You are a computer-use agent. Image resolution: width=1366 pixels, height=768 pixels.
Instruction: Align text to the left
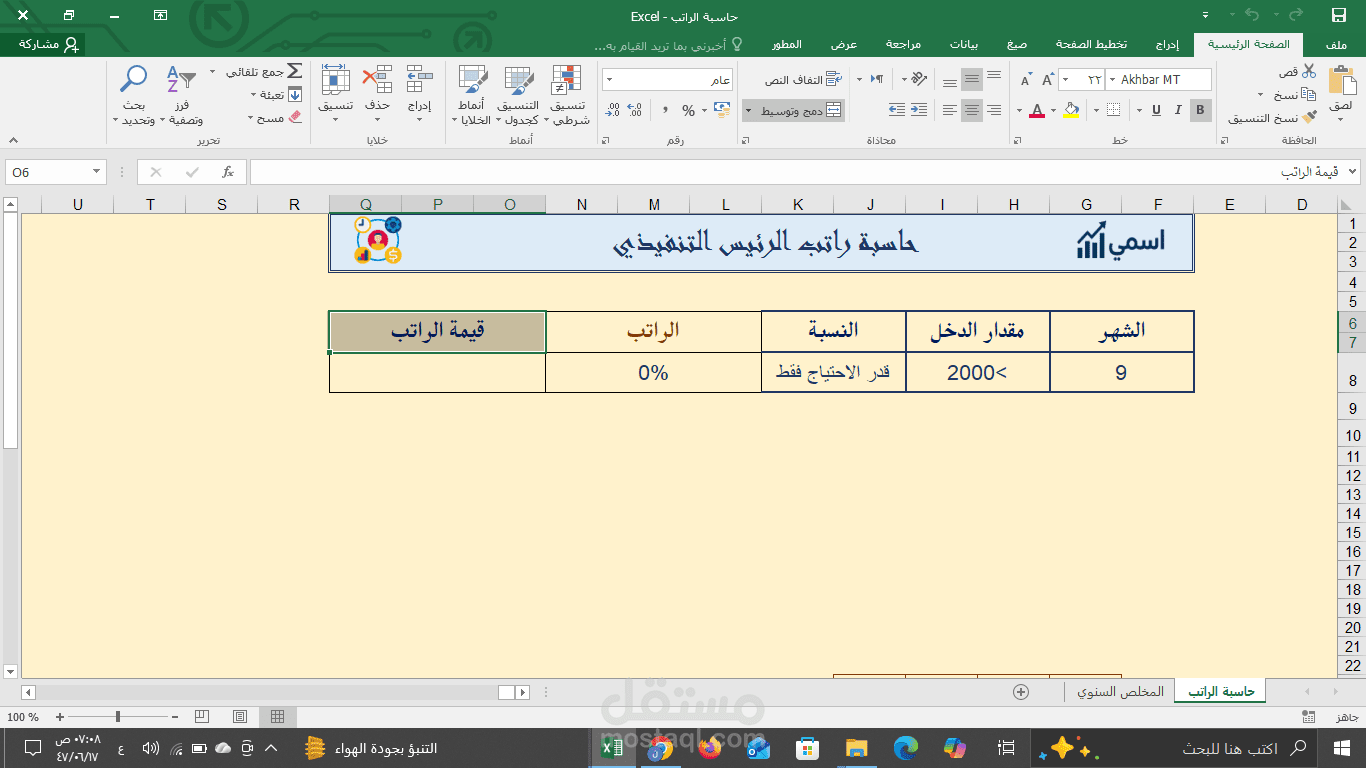[949, 110]
